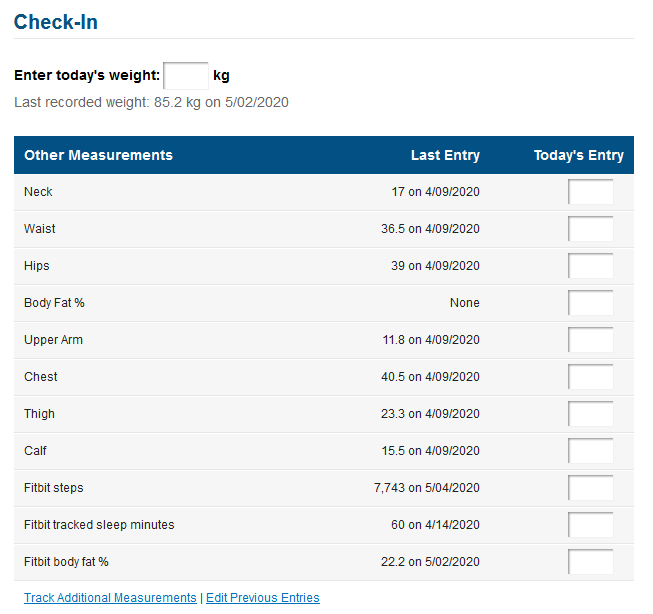Click the Fitbit body fat % entry box
Image resolution: width=653 pixels, height=614 pixels.
click(591, 562)
